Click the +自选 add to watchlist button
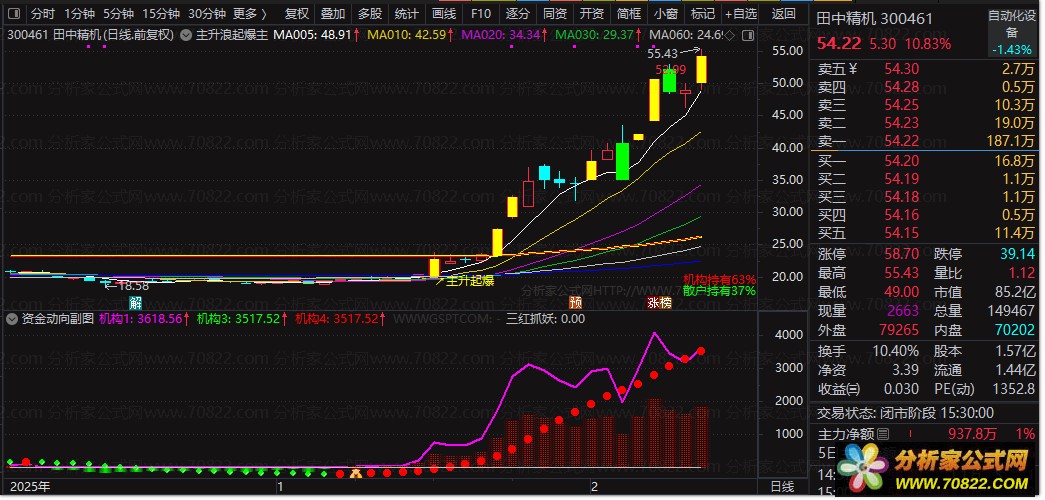The height and width of the screenshot is (500, 1045). coord(739,14)
